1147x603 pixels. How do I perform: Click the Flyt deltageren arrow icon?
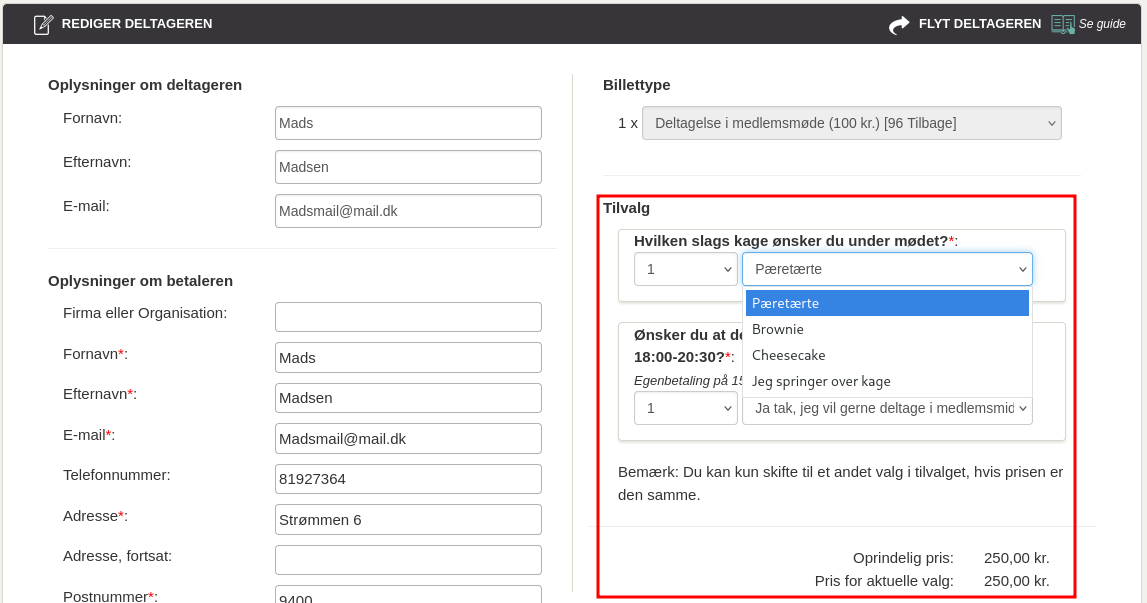click(899, 25)
